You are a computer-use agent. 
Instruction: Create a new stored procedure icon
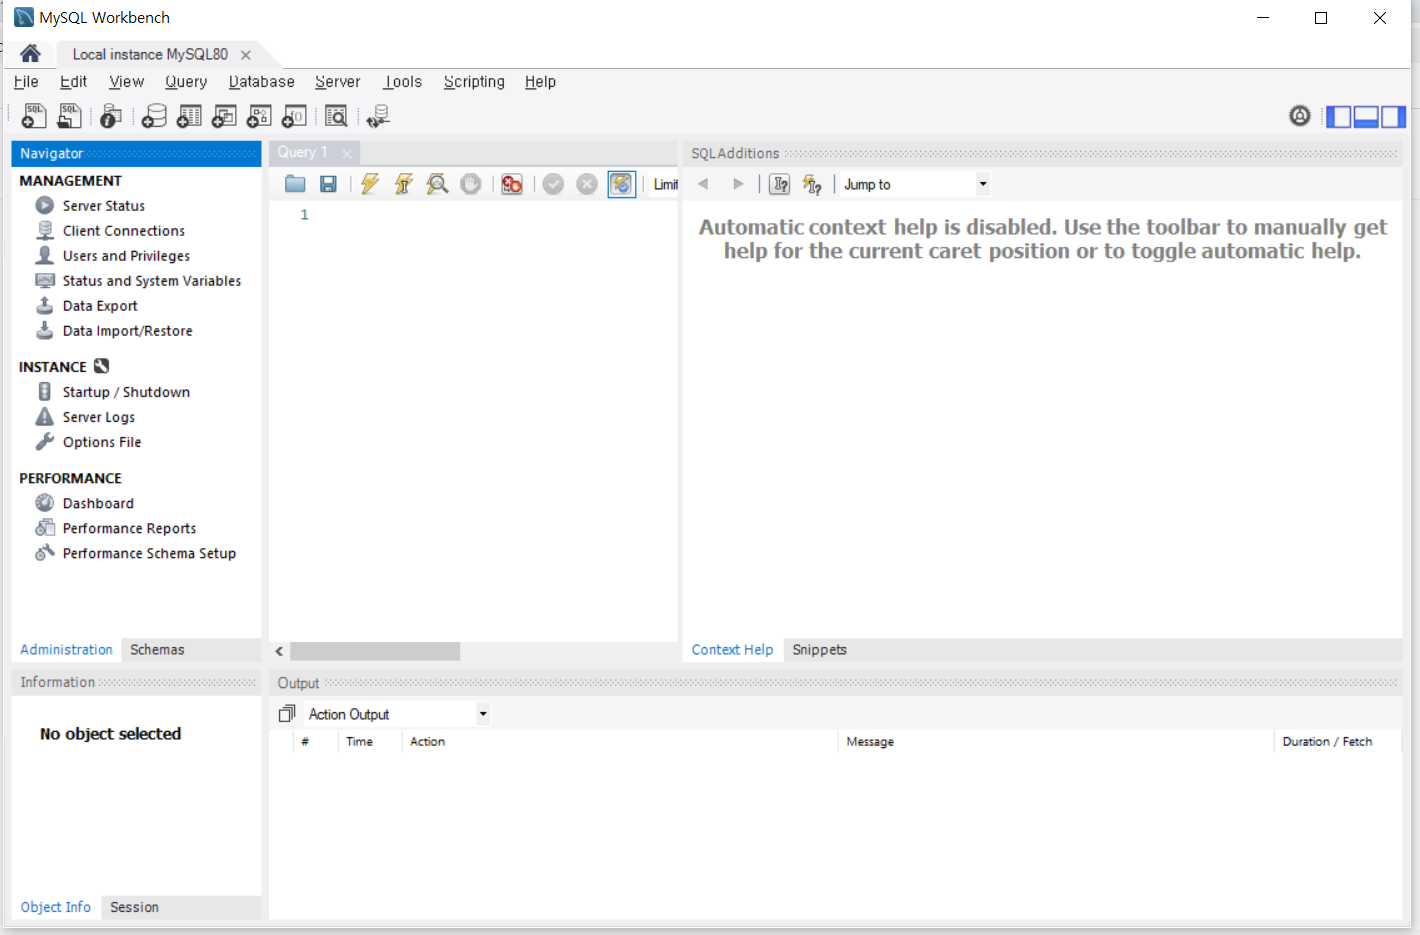coord(259,116)
